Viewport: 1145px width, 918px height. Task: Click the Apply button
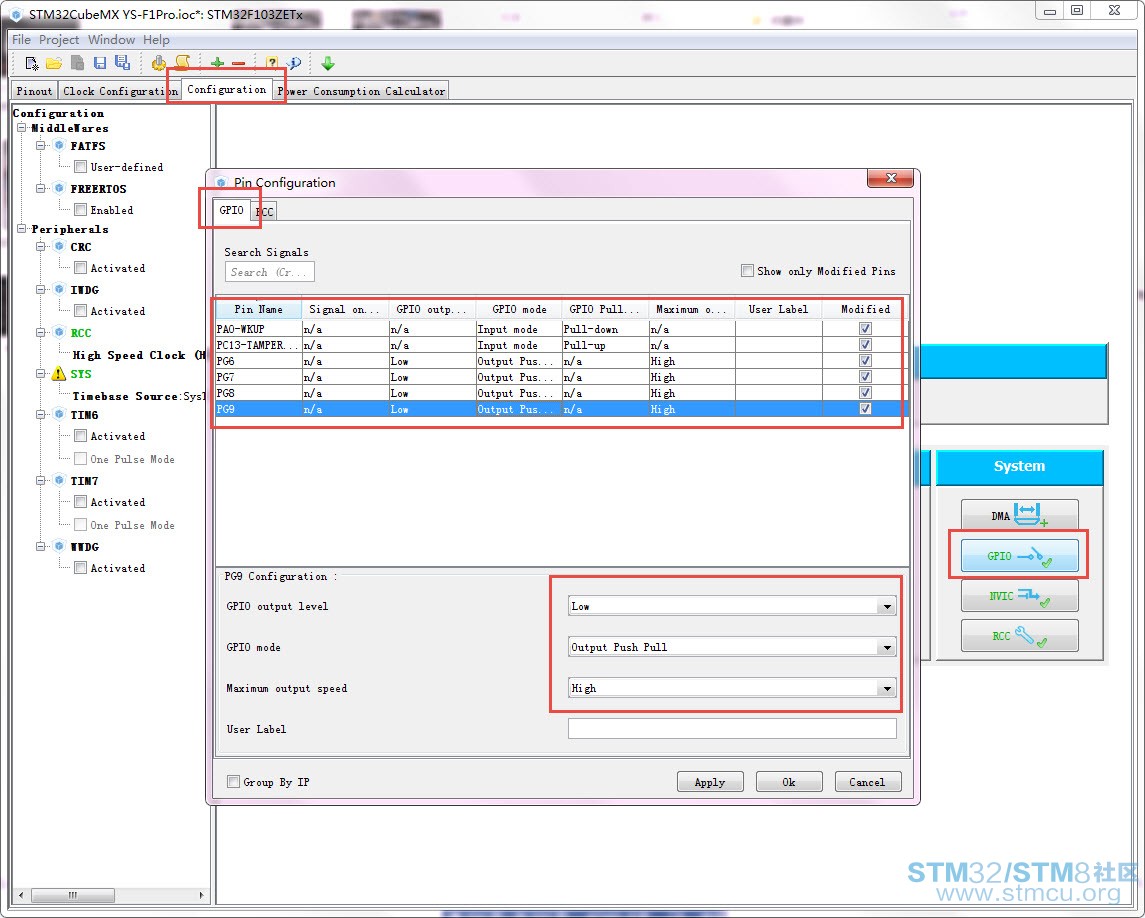click(x=710, y=782)
